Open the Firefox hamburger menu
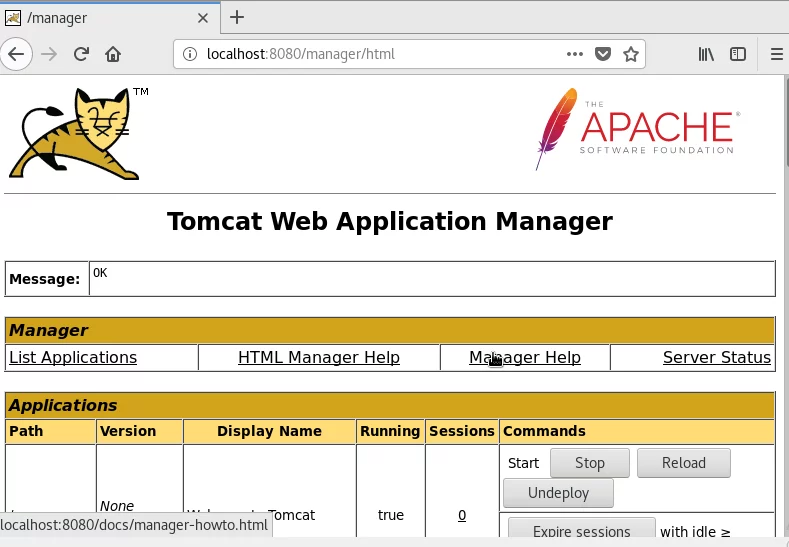789x547 pixels. click(776, 54)
